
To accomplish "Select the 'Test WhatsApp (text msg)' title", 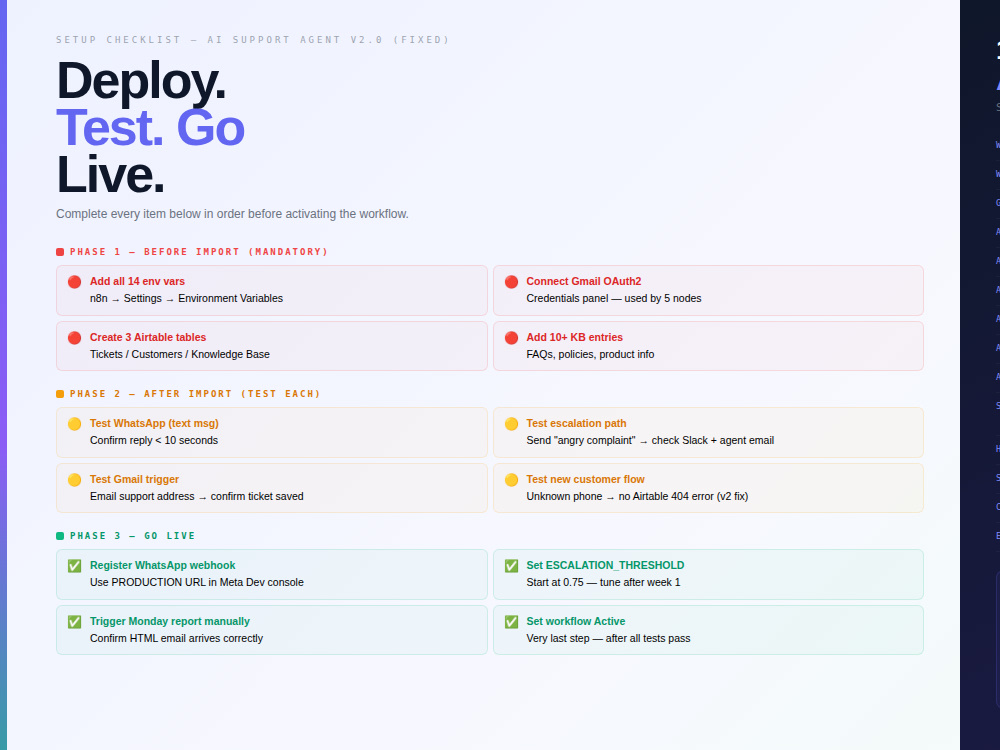I will [x=154, y=423].
